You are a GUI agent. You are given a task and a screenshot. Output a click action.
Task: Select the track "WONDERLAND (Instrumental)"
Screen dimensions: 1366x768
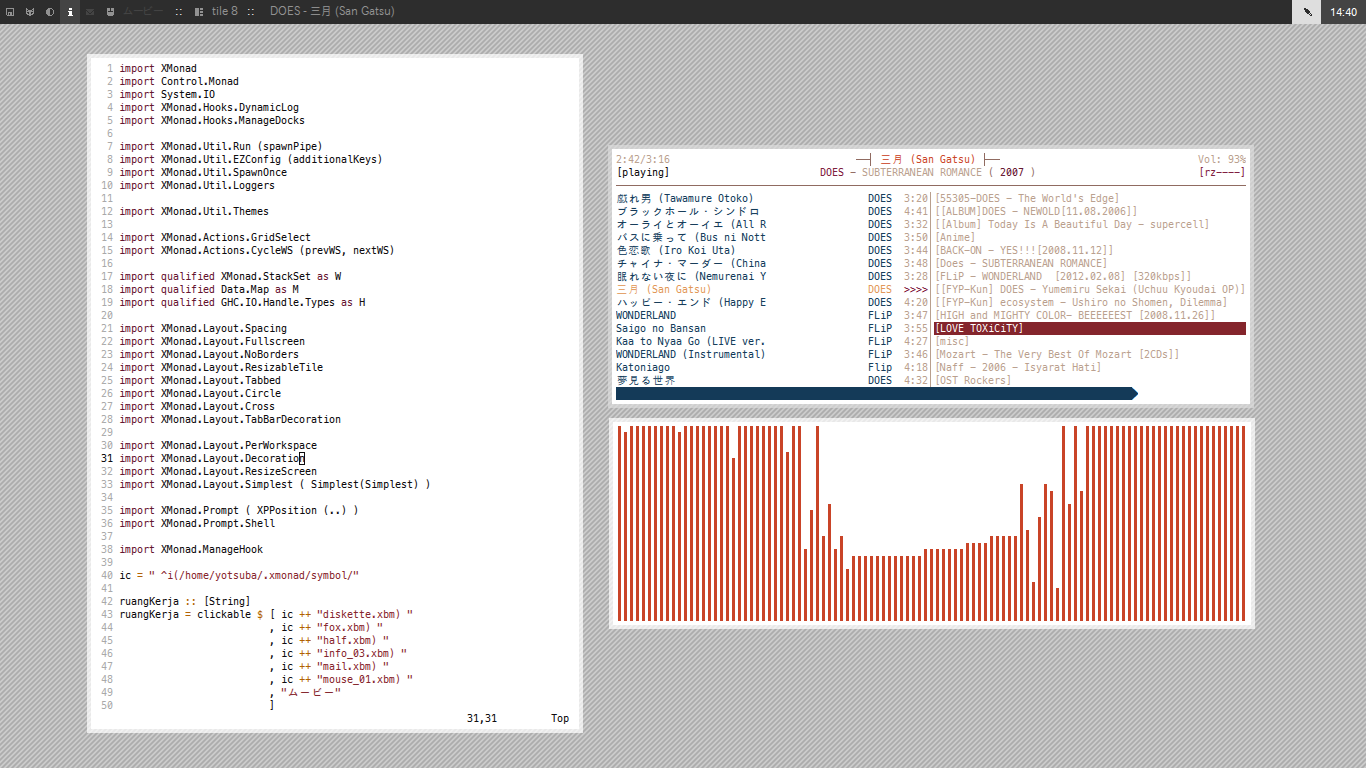(691, 354)
